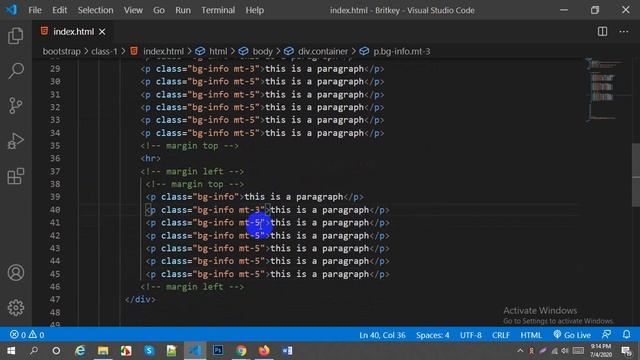Viewport: 640px width, 360px height.
Task: Click the hr tag on line 36
Action: click(x=151, y=158)
